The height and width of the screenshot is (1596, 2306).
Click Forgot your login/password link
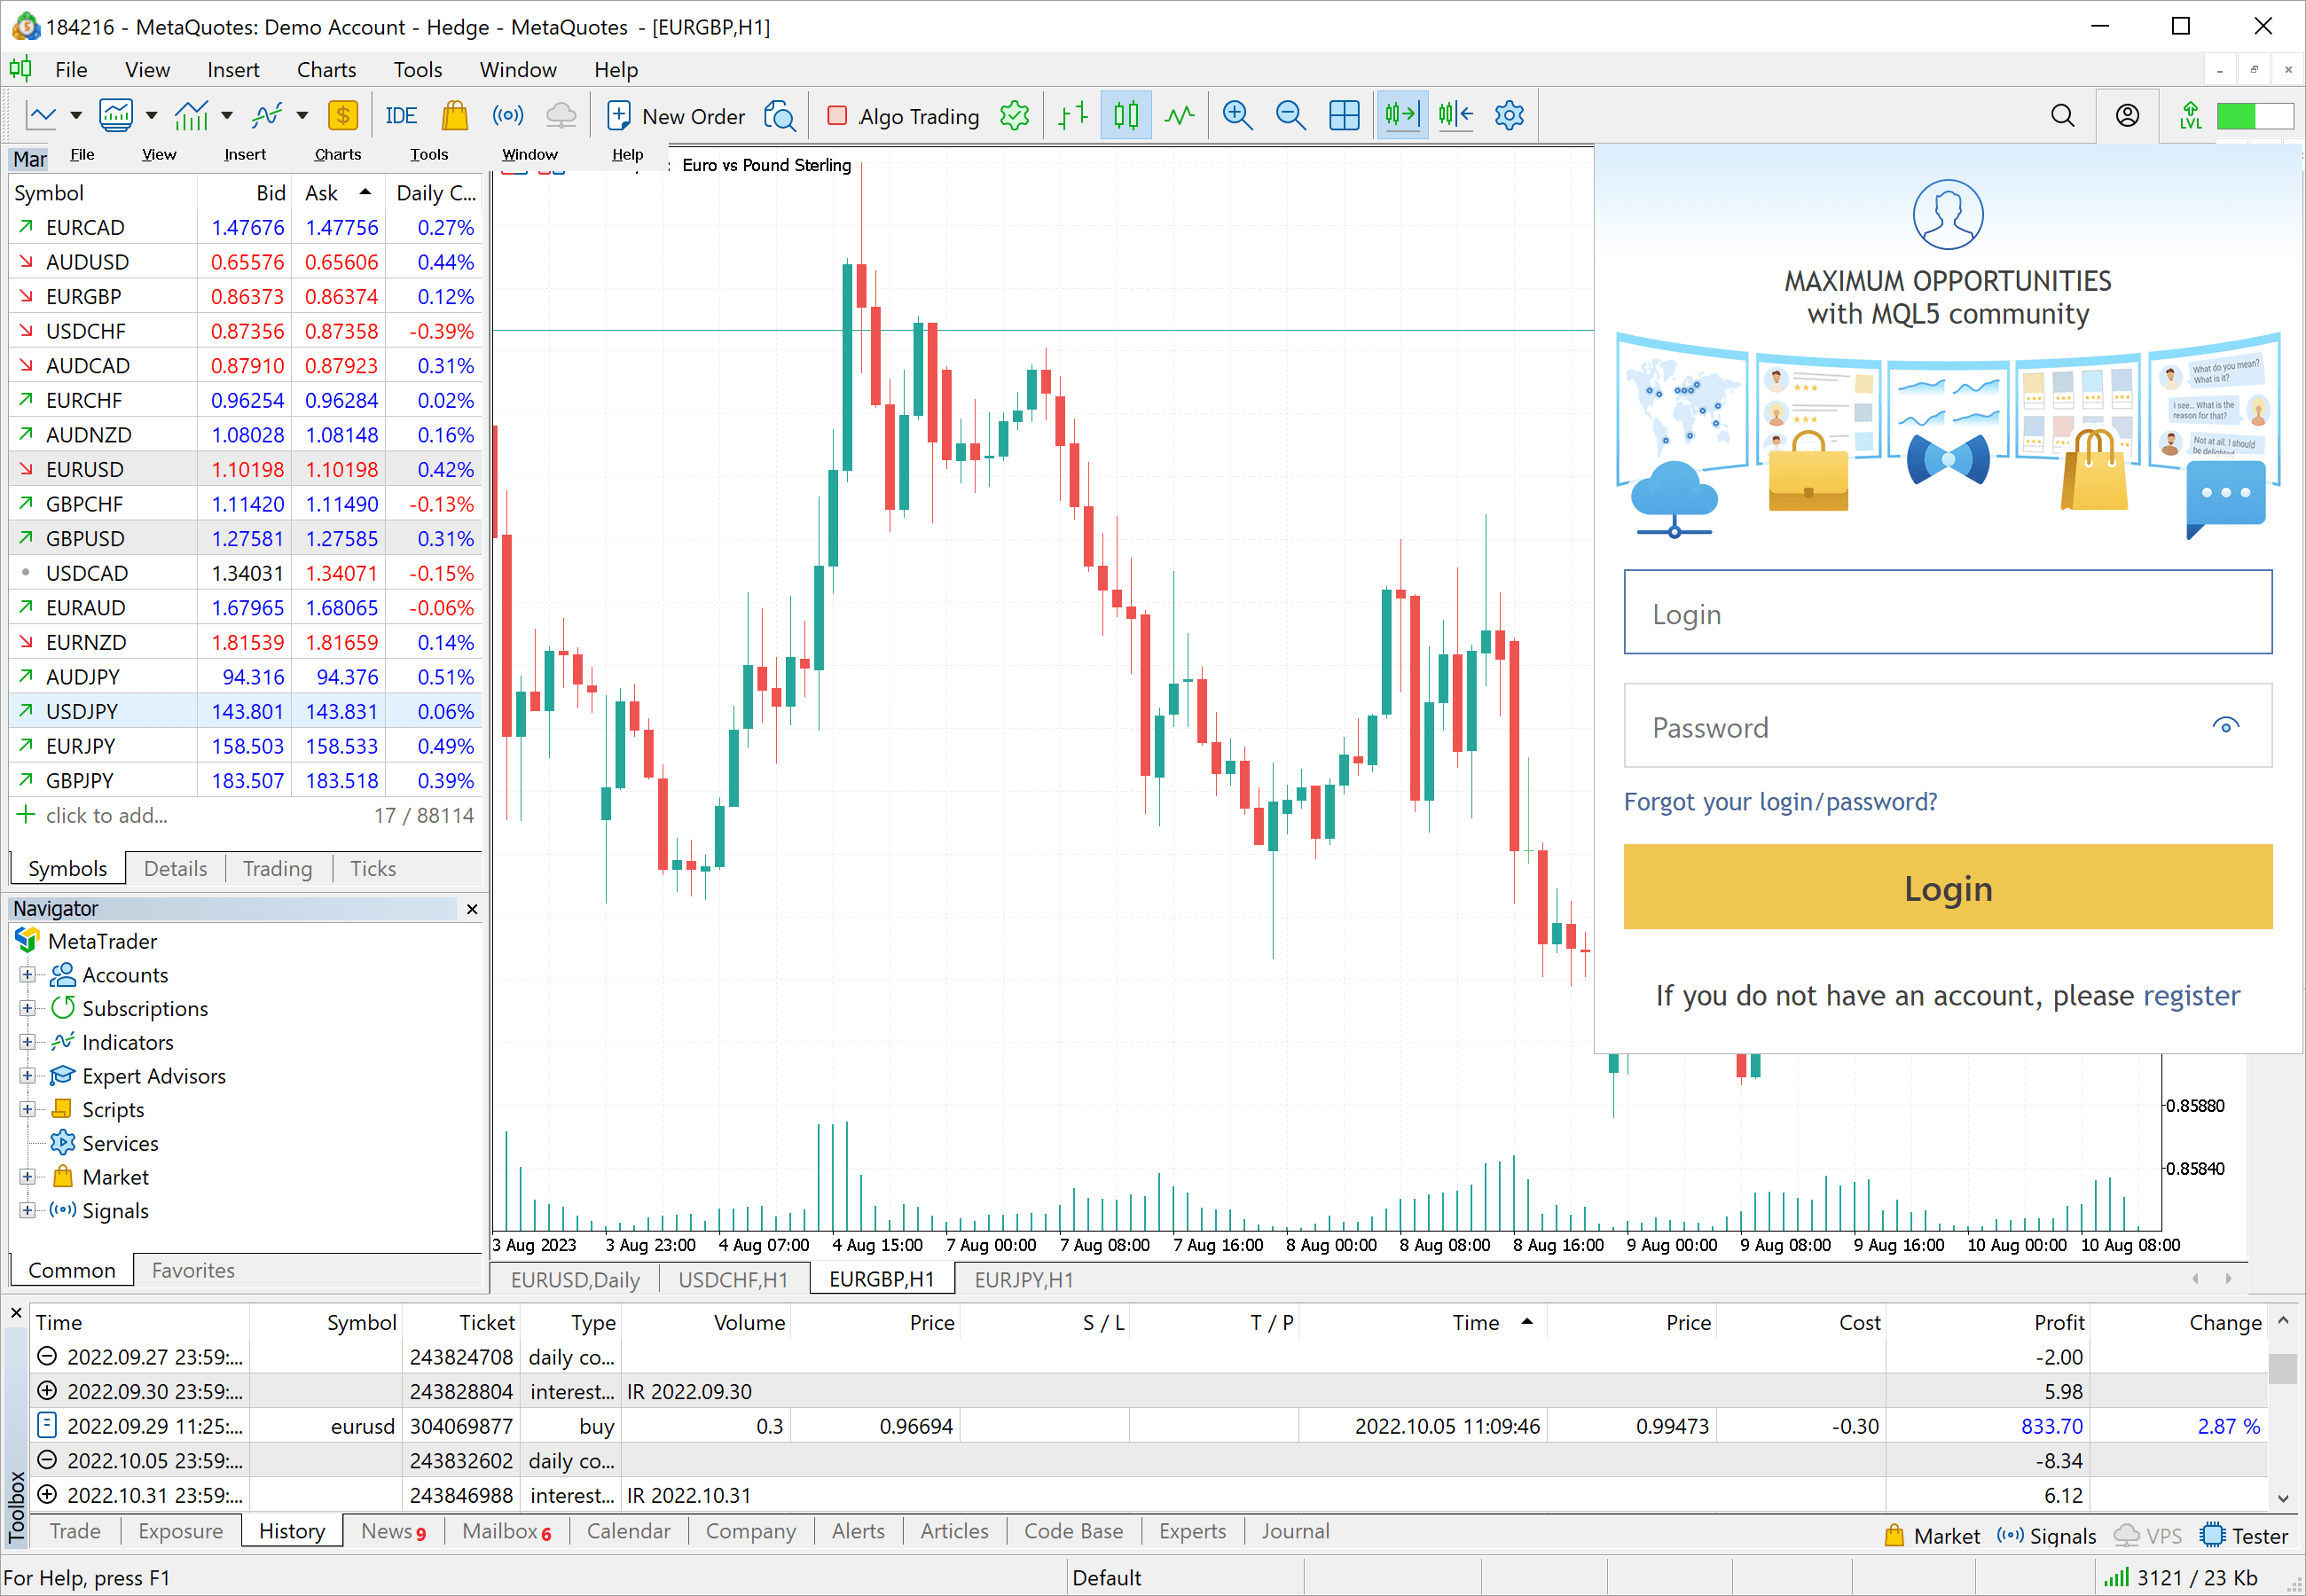(x=1780, y=802)
